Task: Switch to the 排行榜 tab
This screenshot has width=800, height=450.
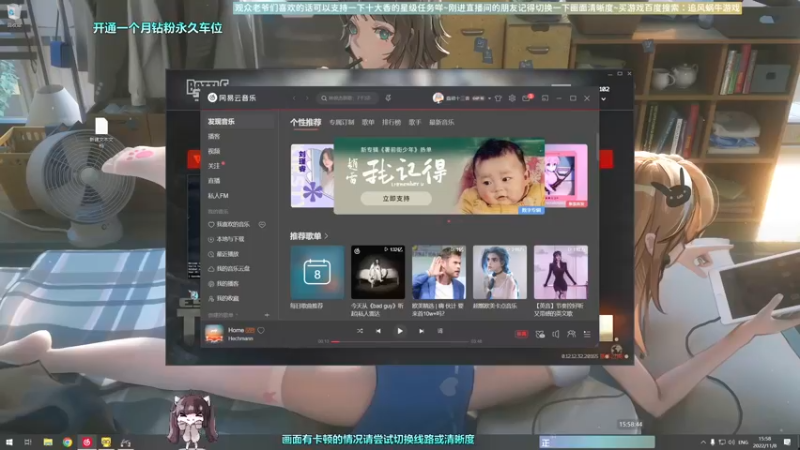Action: (391, 122)
